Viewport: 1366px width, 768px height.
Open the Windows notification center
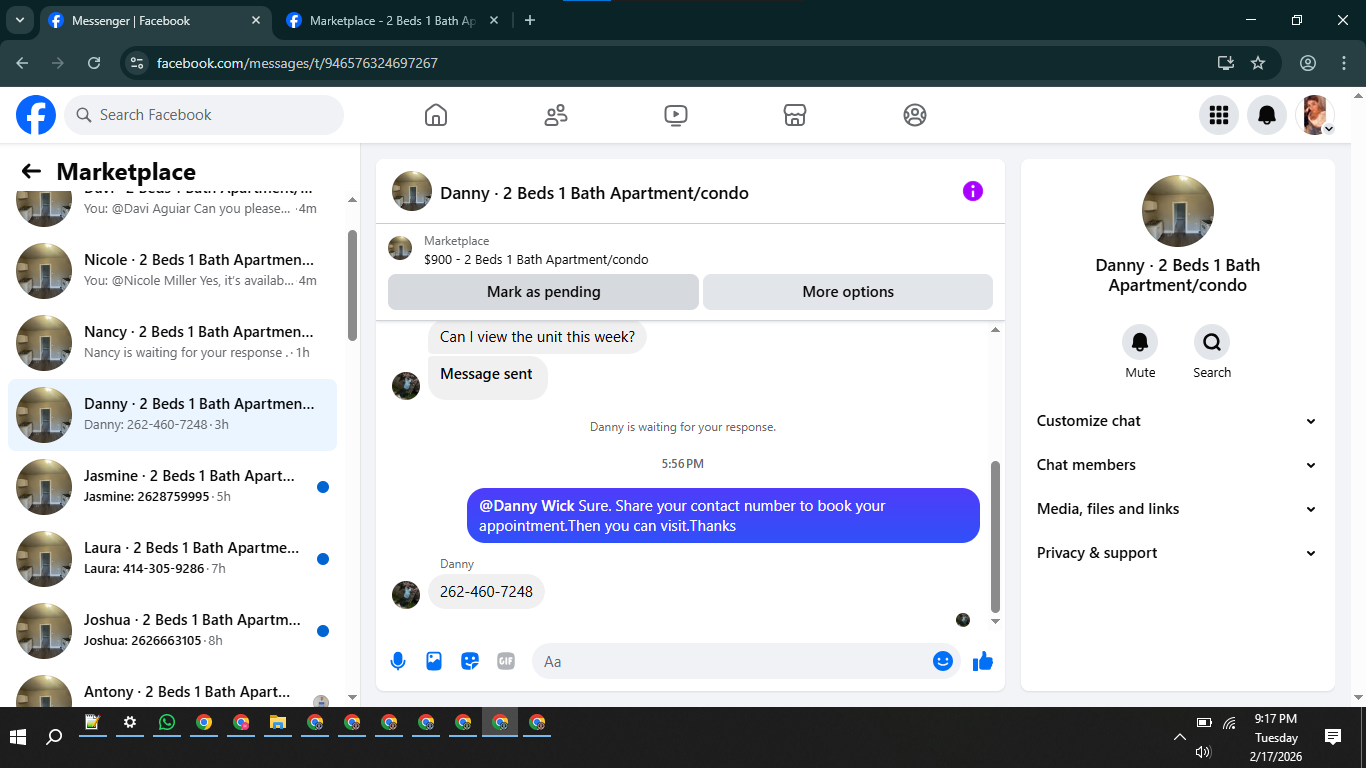tap(1333, 737)
